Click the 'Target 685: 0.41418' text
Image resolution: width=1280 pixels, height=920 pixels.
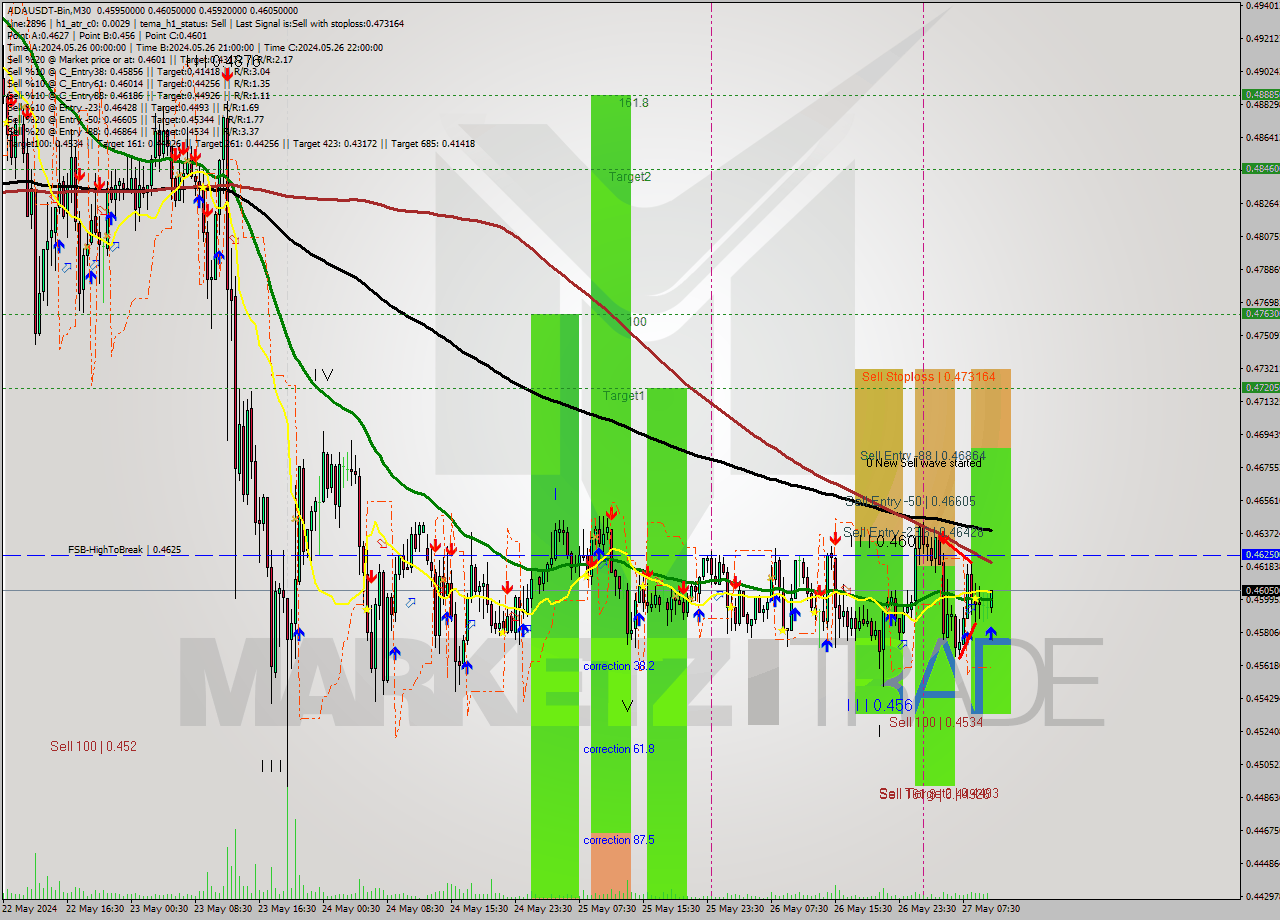click(x=433, y=144)
